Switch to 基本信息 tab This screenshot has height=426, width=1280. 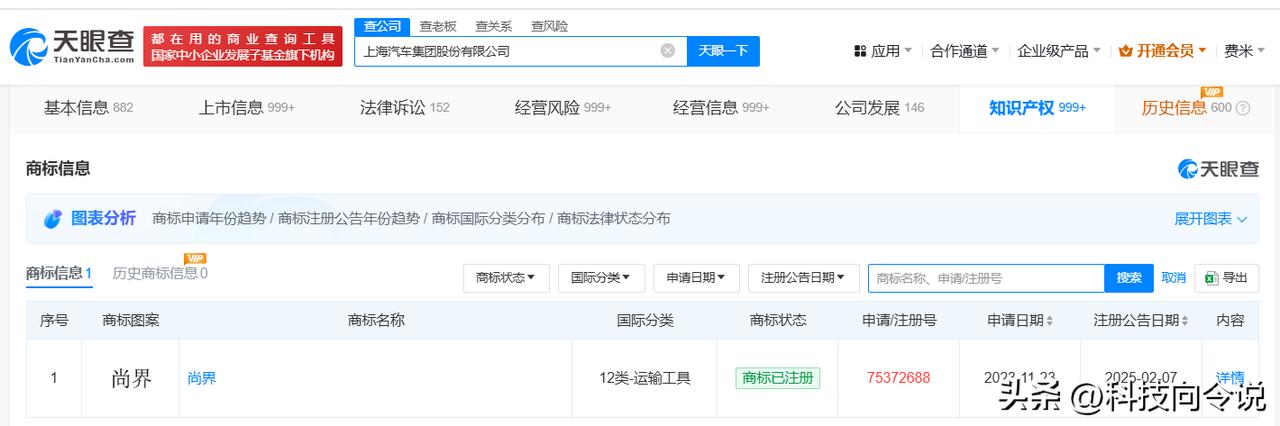(88, 108)
